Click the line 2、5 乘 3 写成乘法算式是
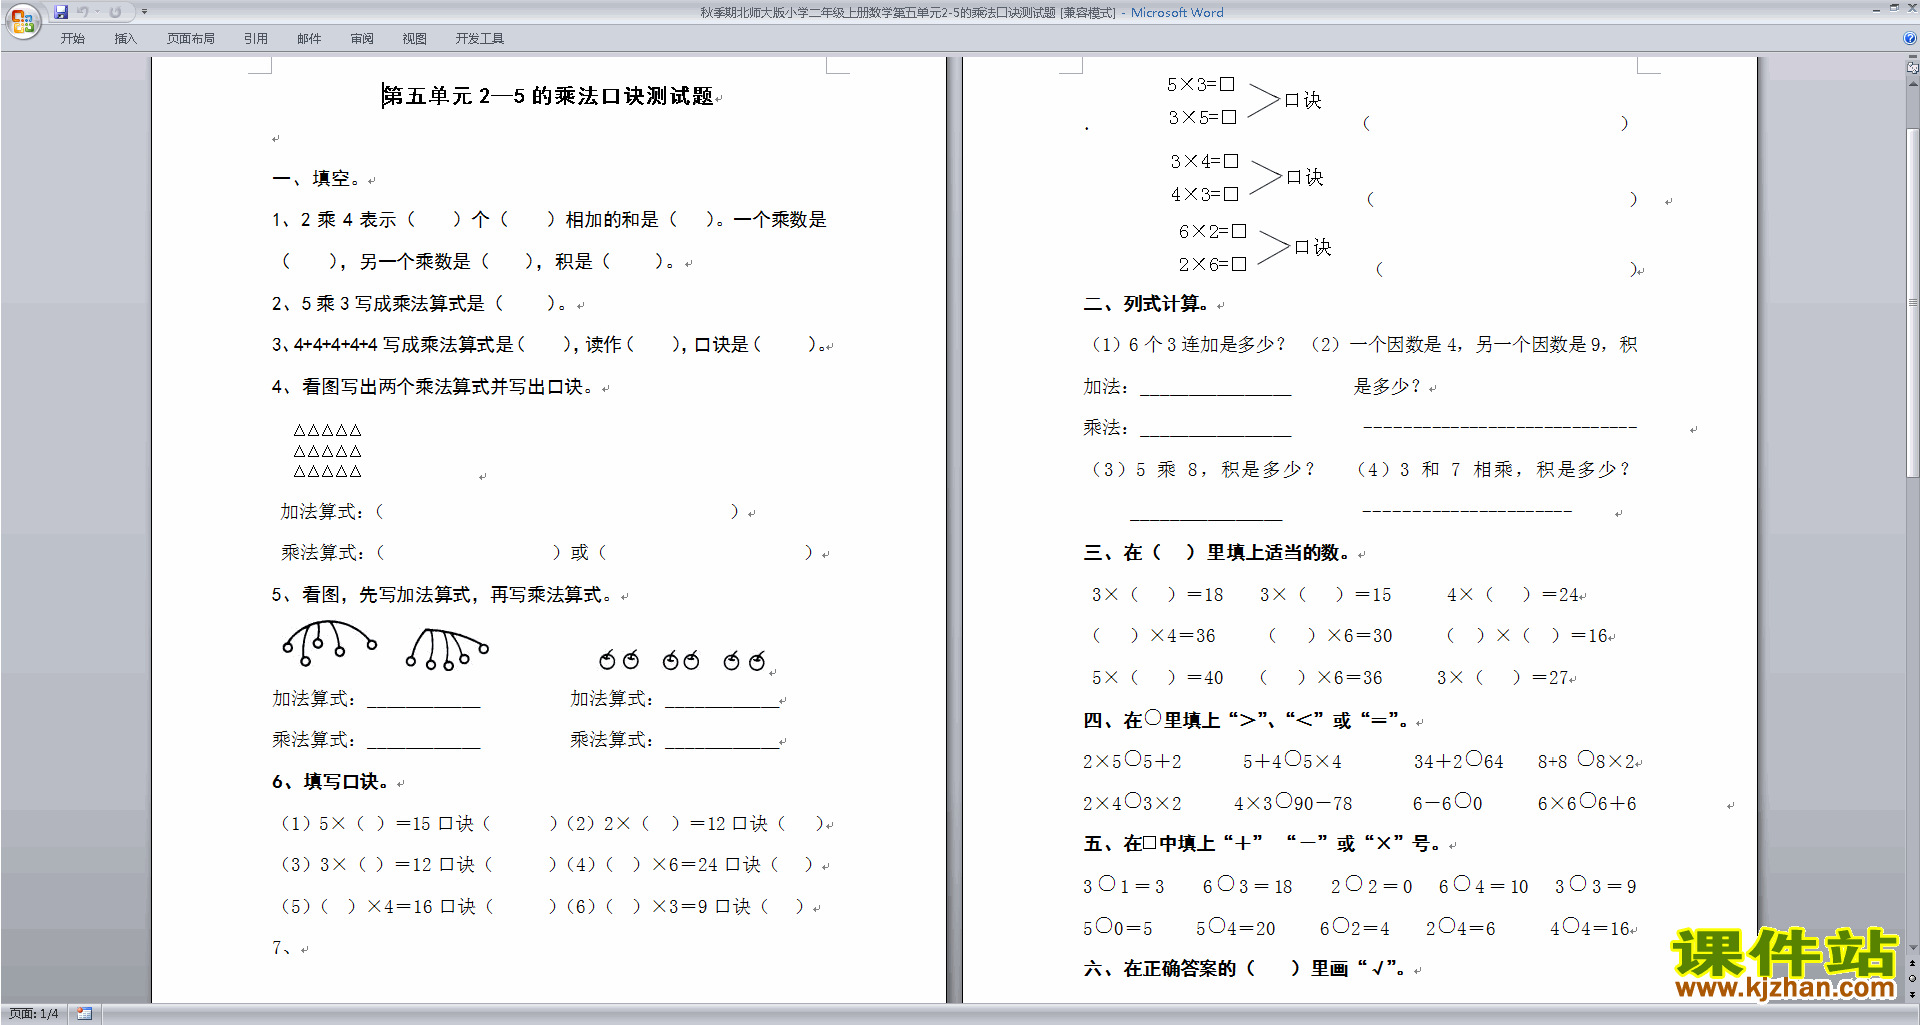1920x1025 pixels. (x=420, y=303)
